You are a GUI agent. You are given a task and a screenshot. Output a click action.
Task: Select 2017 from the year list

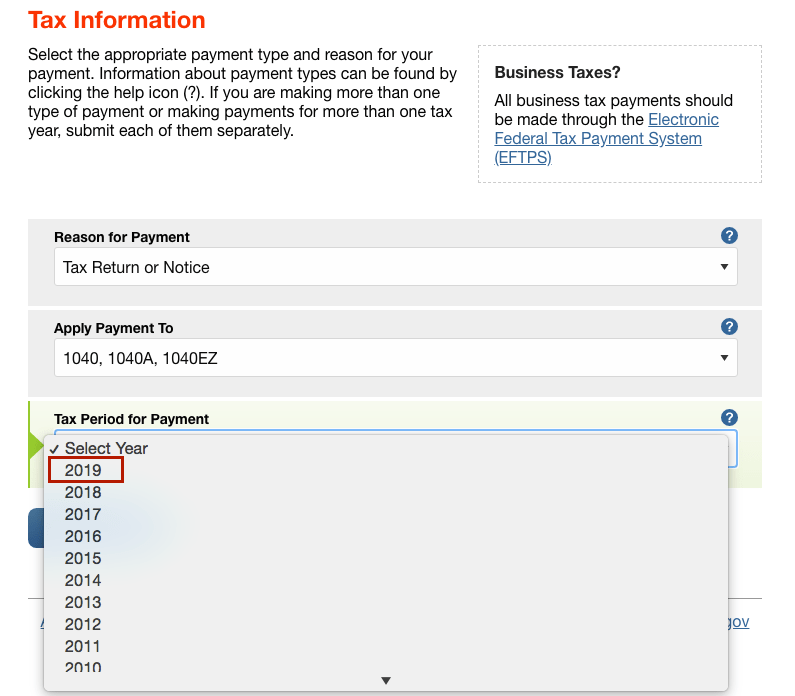(386, 514)
